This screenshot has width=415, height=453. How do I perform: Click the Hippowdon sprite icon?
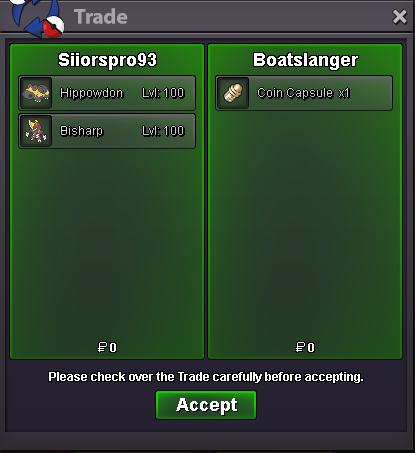point(36,93)
